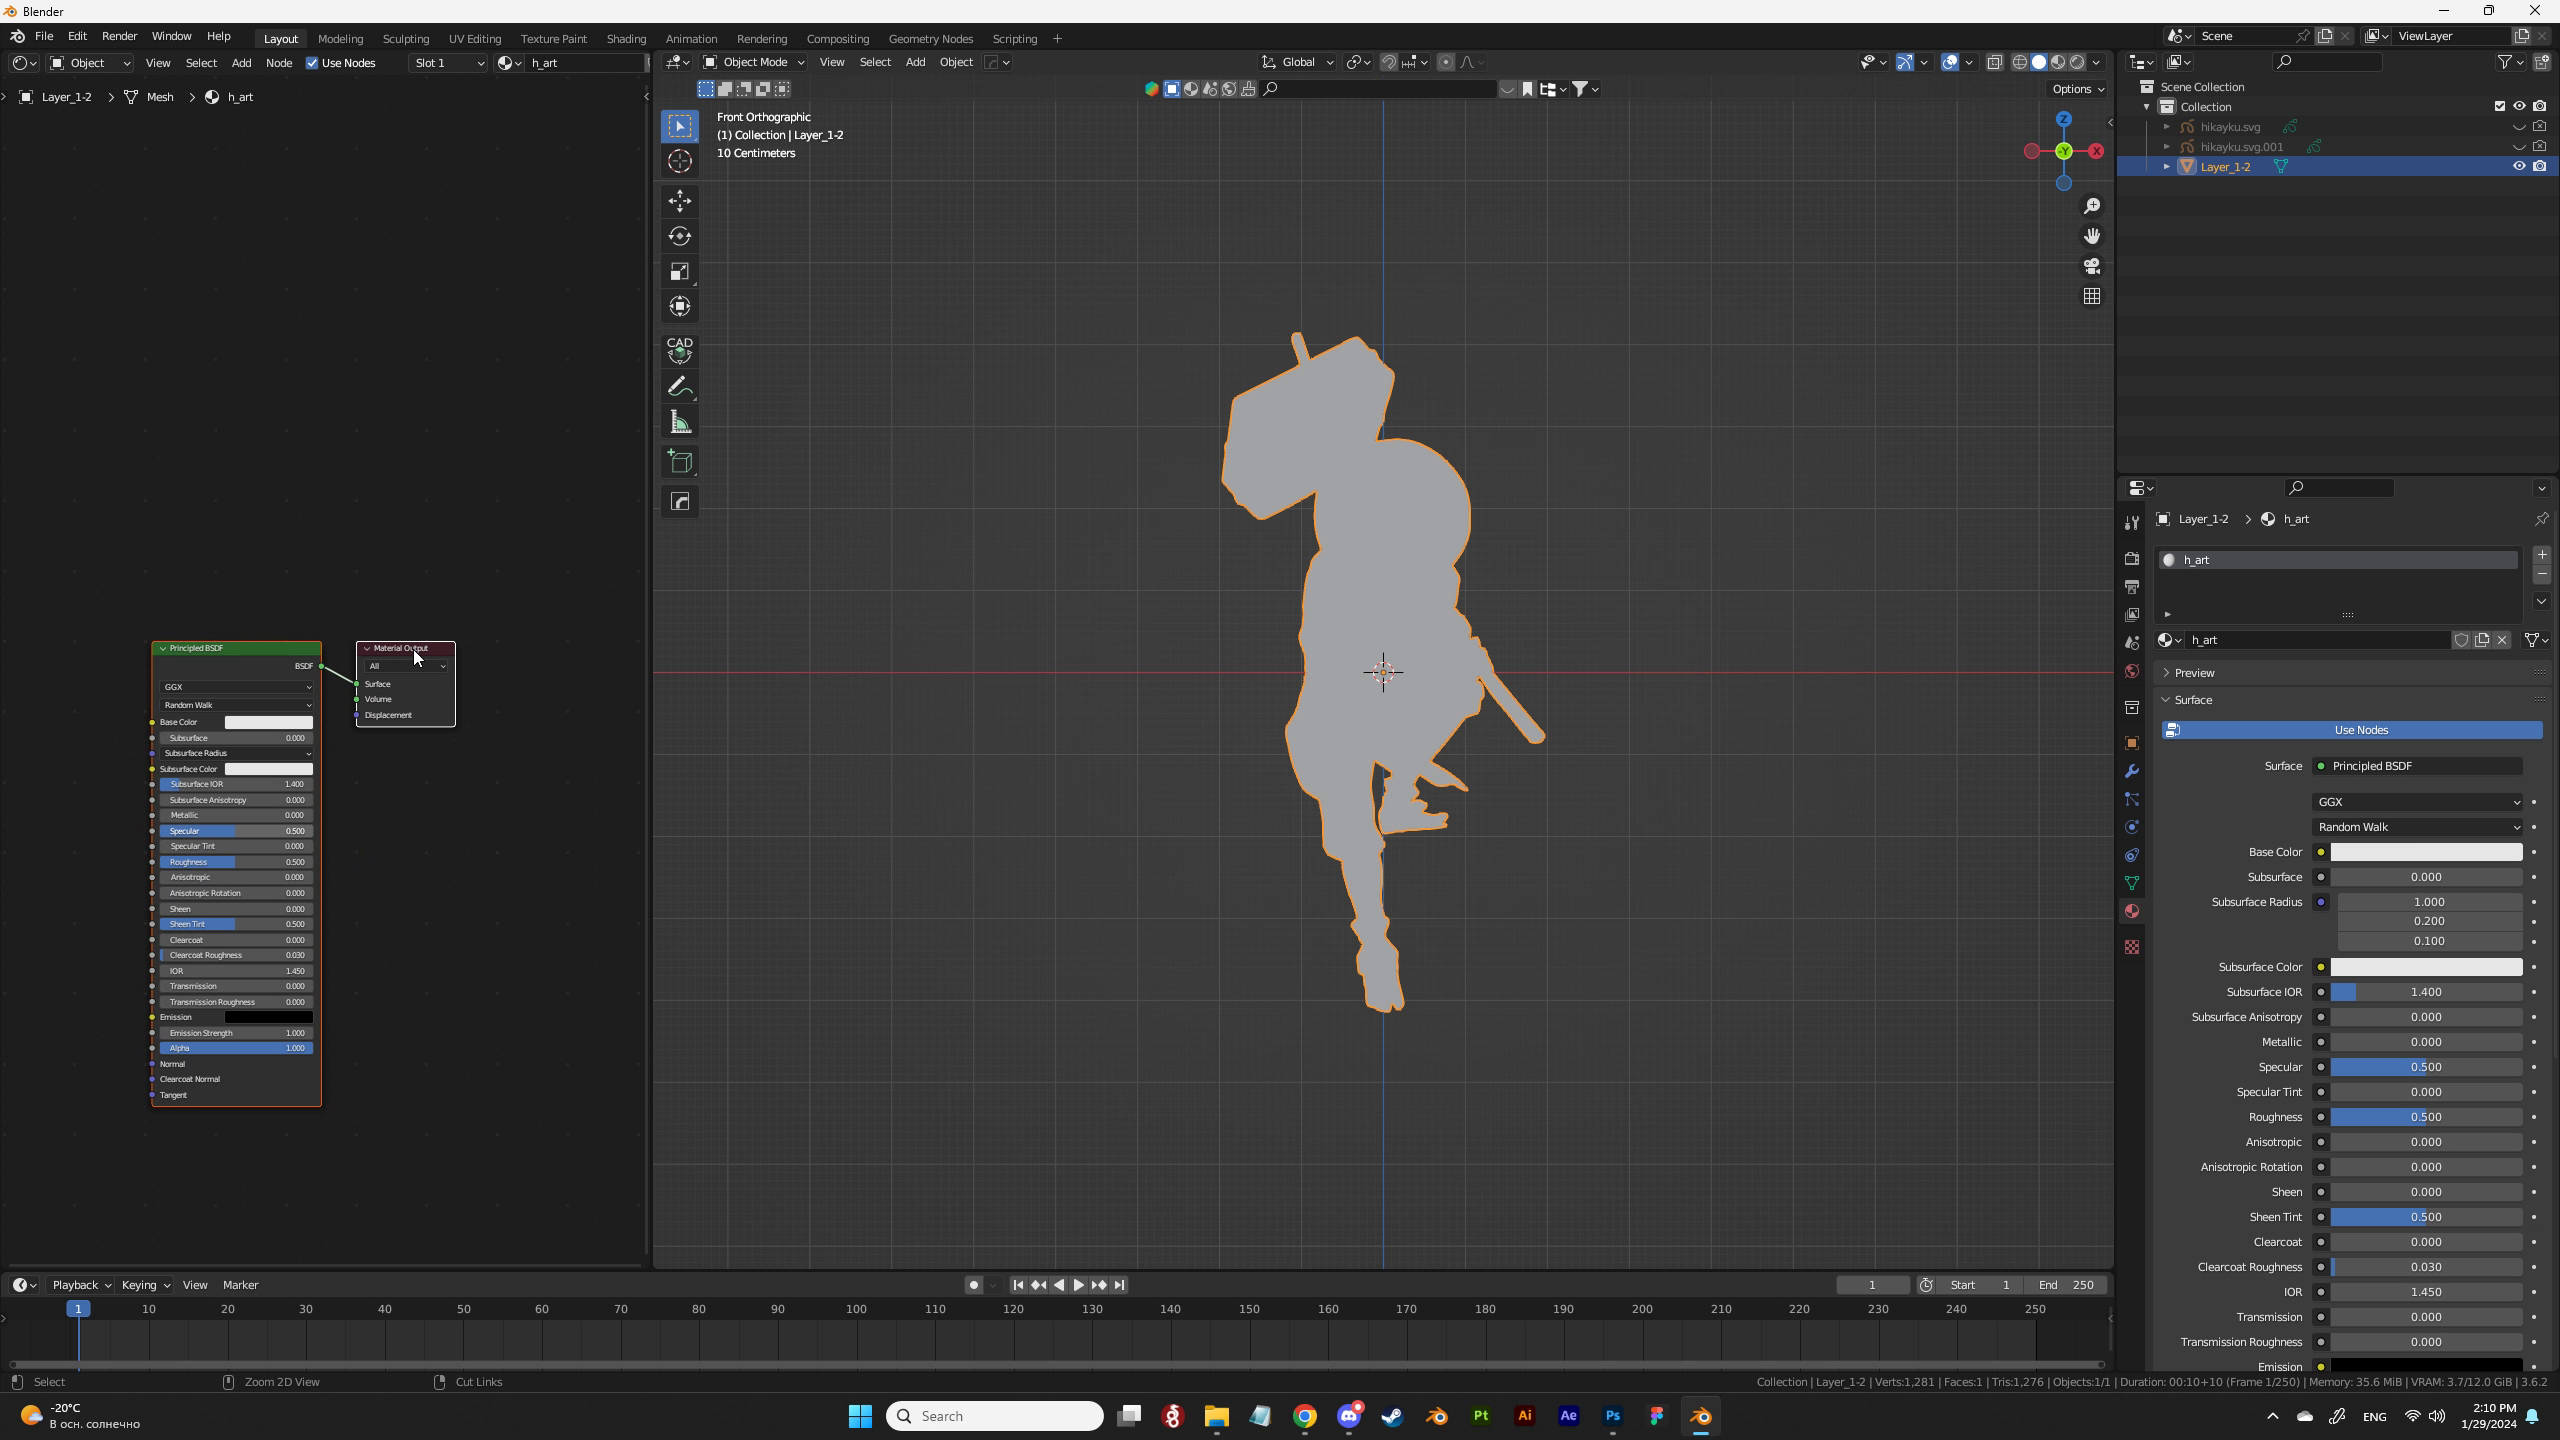The height and width of the screenshot is (1440, 2560).
Task: Activate the Scale tool
Action: pos(680,272)
